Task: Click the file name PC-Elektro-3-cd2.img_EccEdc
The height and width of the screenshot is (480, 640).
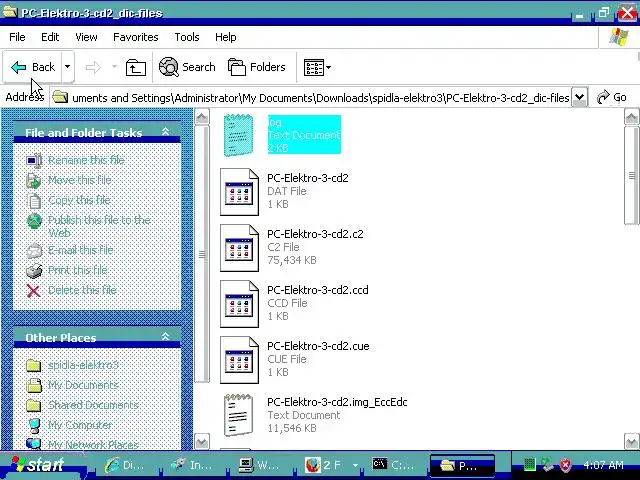Action: [x=337, y=402]
